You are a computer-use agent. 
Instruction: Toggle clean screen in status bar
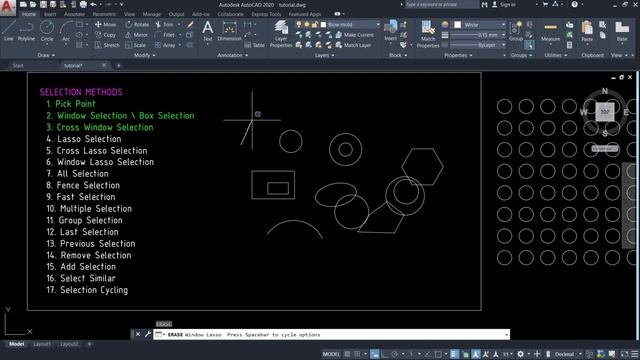[x=624, y=354]
